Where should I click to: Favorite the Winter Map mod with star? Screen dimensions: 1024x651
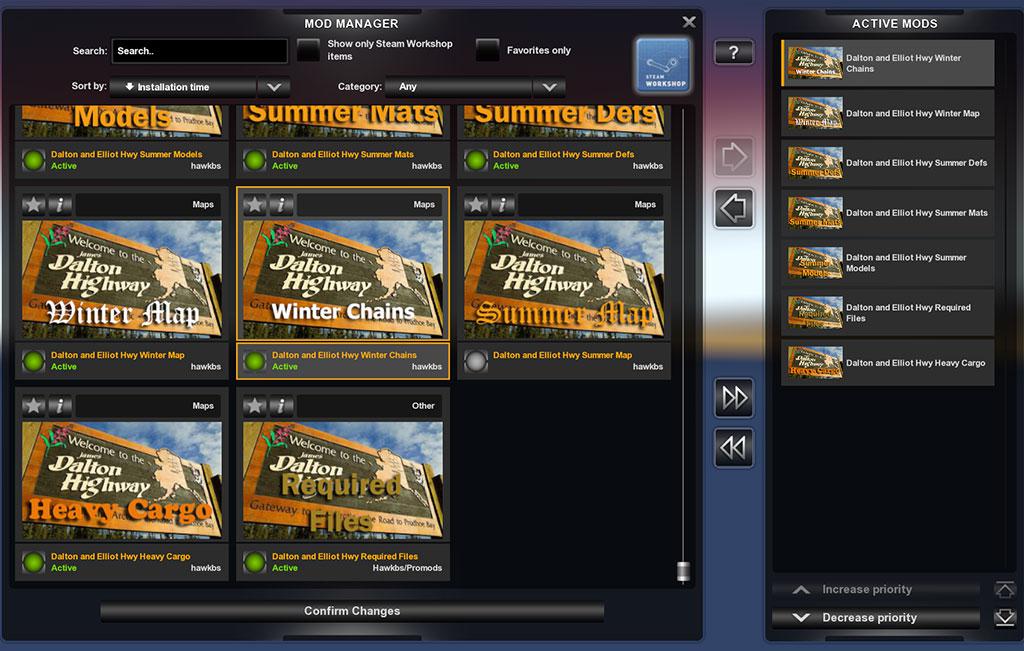[34, 205]
